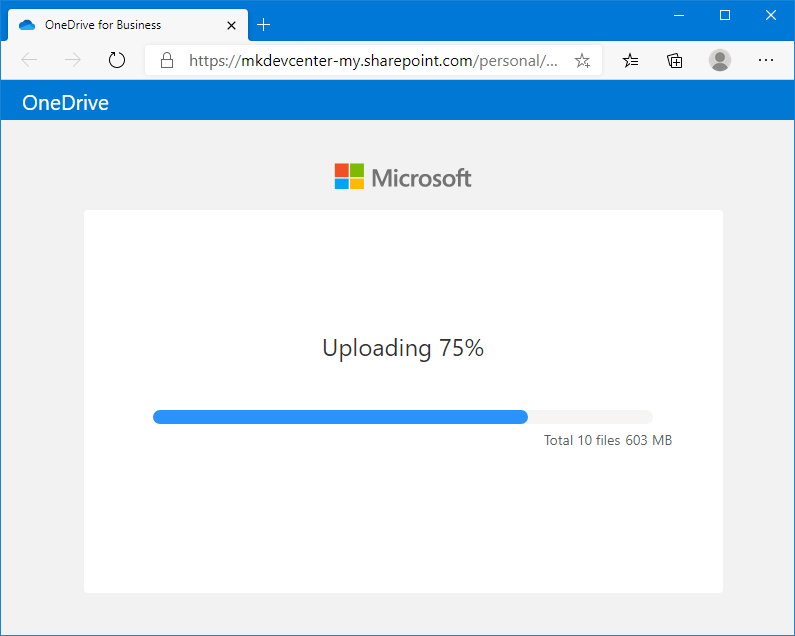Go back with the browser back arrow
This screenshot has height=636, width=795.
[29, 60]
